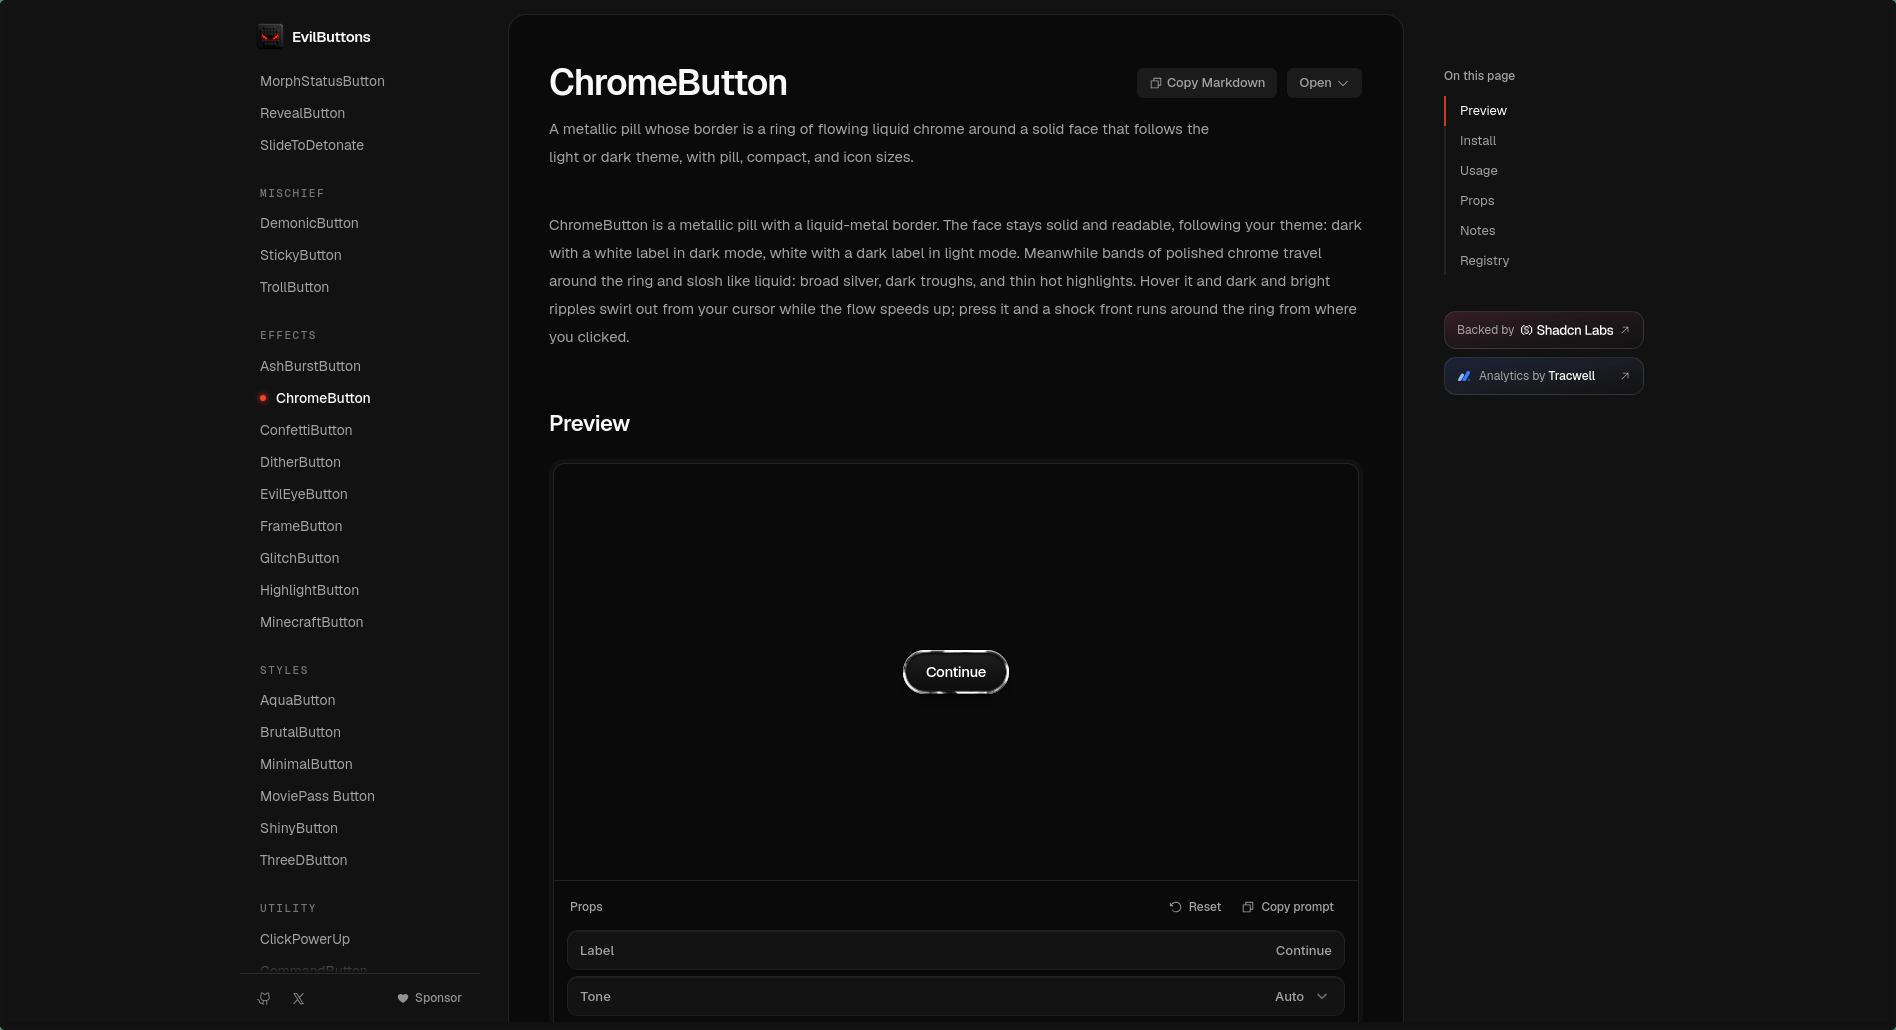This screenshot has height=1030, width=1896.
Task: Select FrameButton in sidebar
Action: click(301, 526)
